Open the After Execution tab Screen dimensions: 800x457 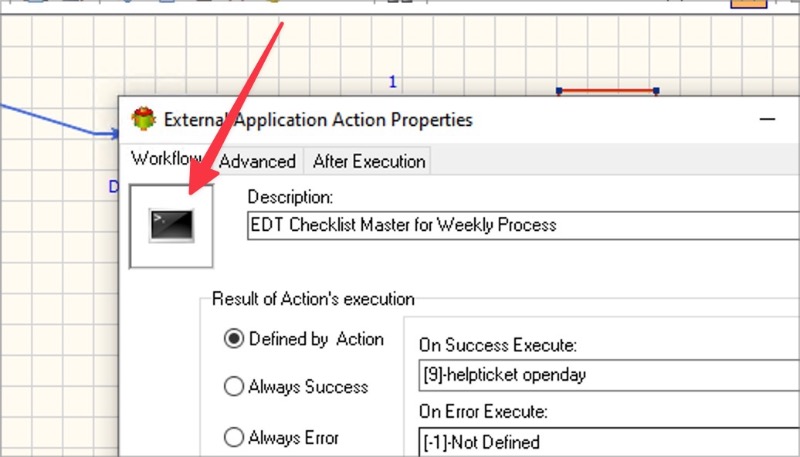tap(368, 162)
